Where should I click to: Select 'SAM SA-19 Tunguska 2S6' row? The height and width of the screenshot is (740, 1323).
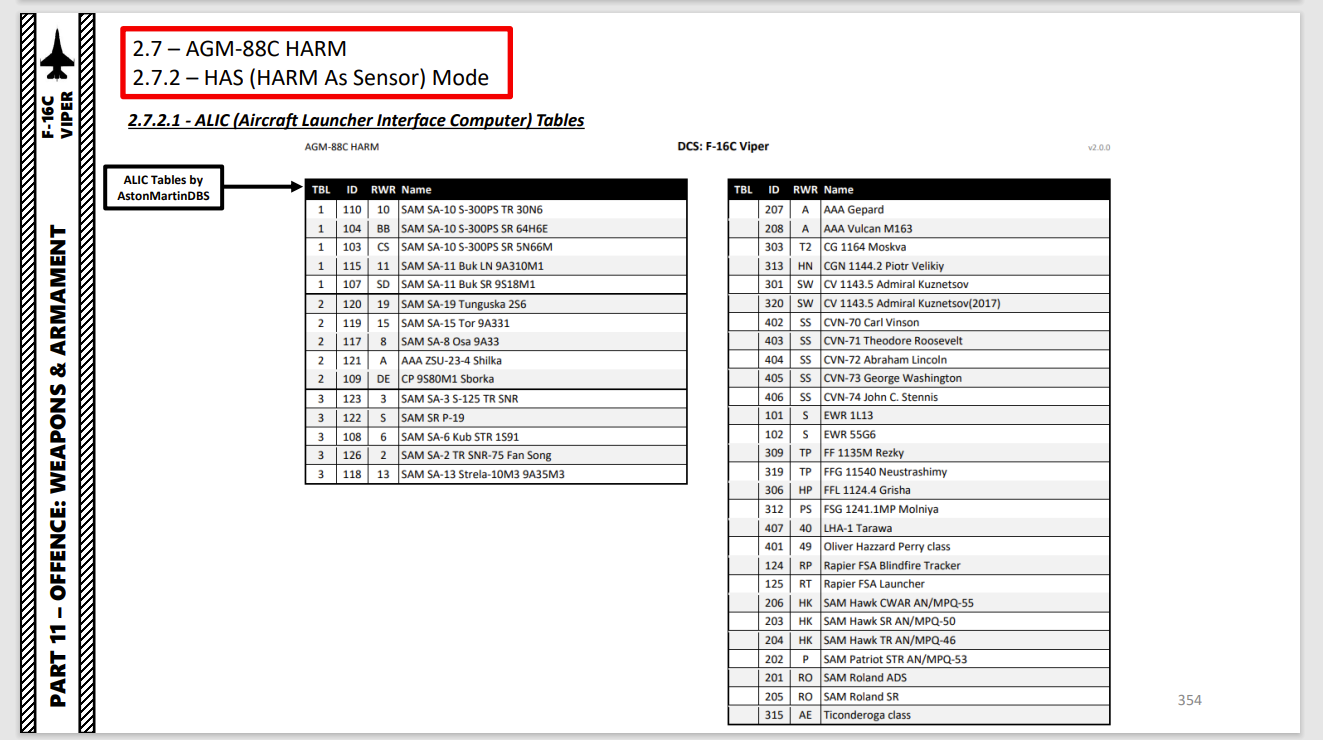[496, 304]
